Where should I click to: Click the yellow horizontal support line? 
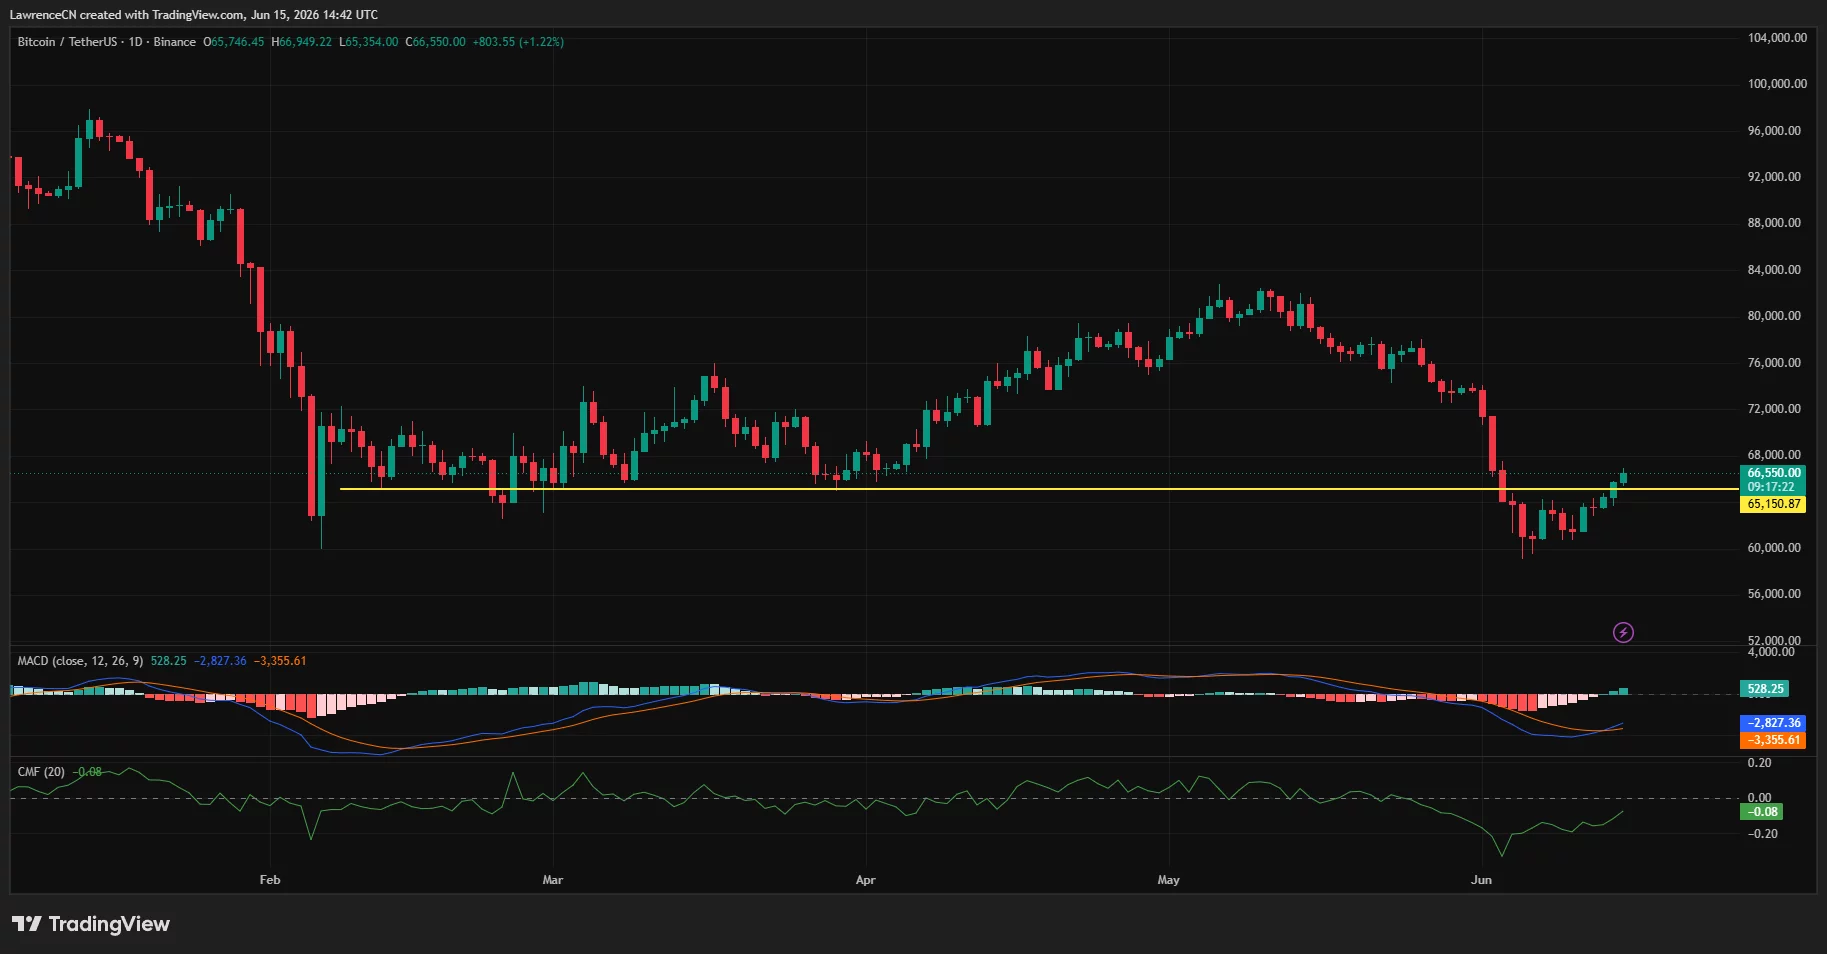(x=1039, y=489)
